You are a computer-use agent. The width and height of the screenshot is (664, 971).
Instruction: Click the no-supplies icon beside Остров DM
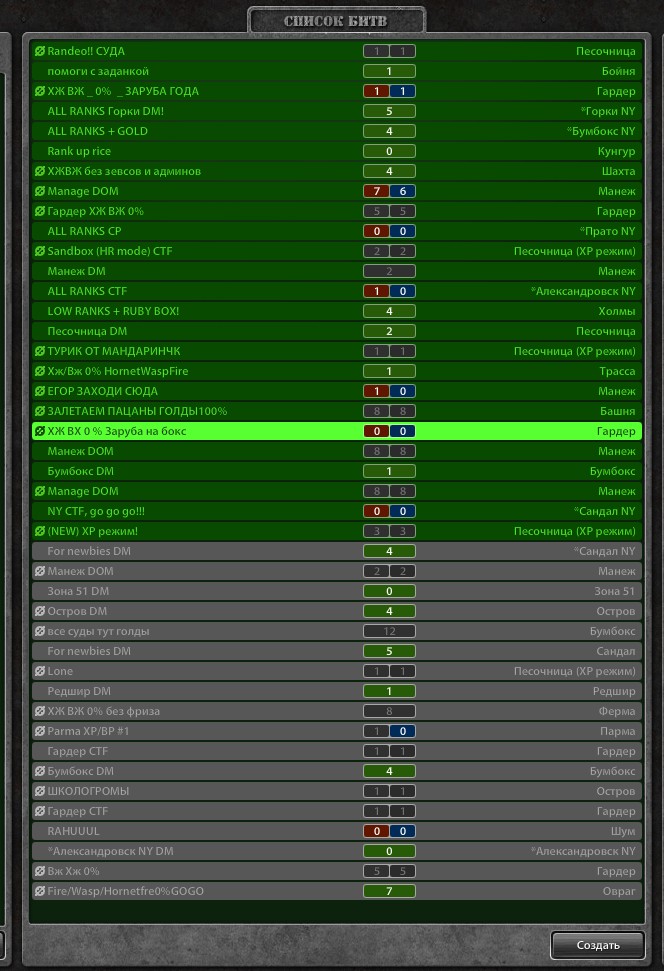coord(40,611)
